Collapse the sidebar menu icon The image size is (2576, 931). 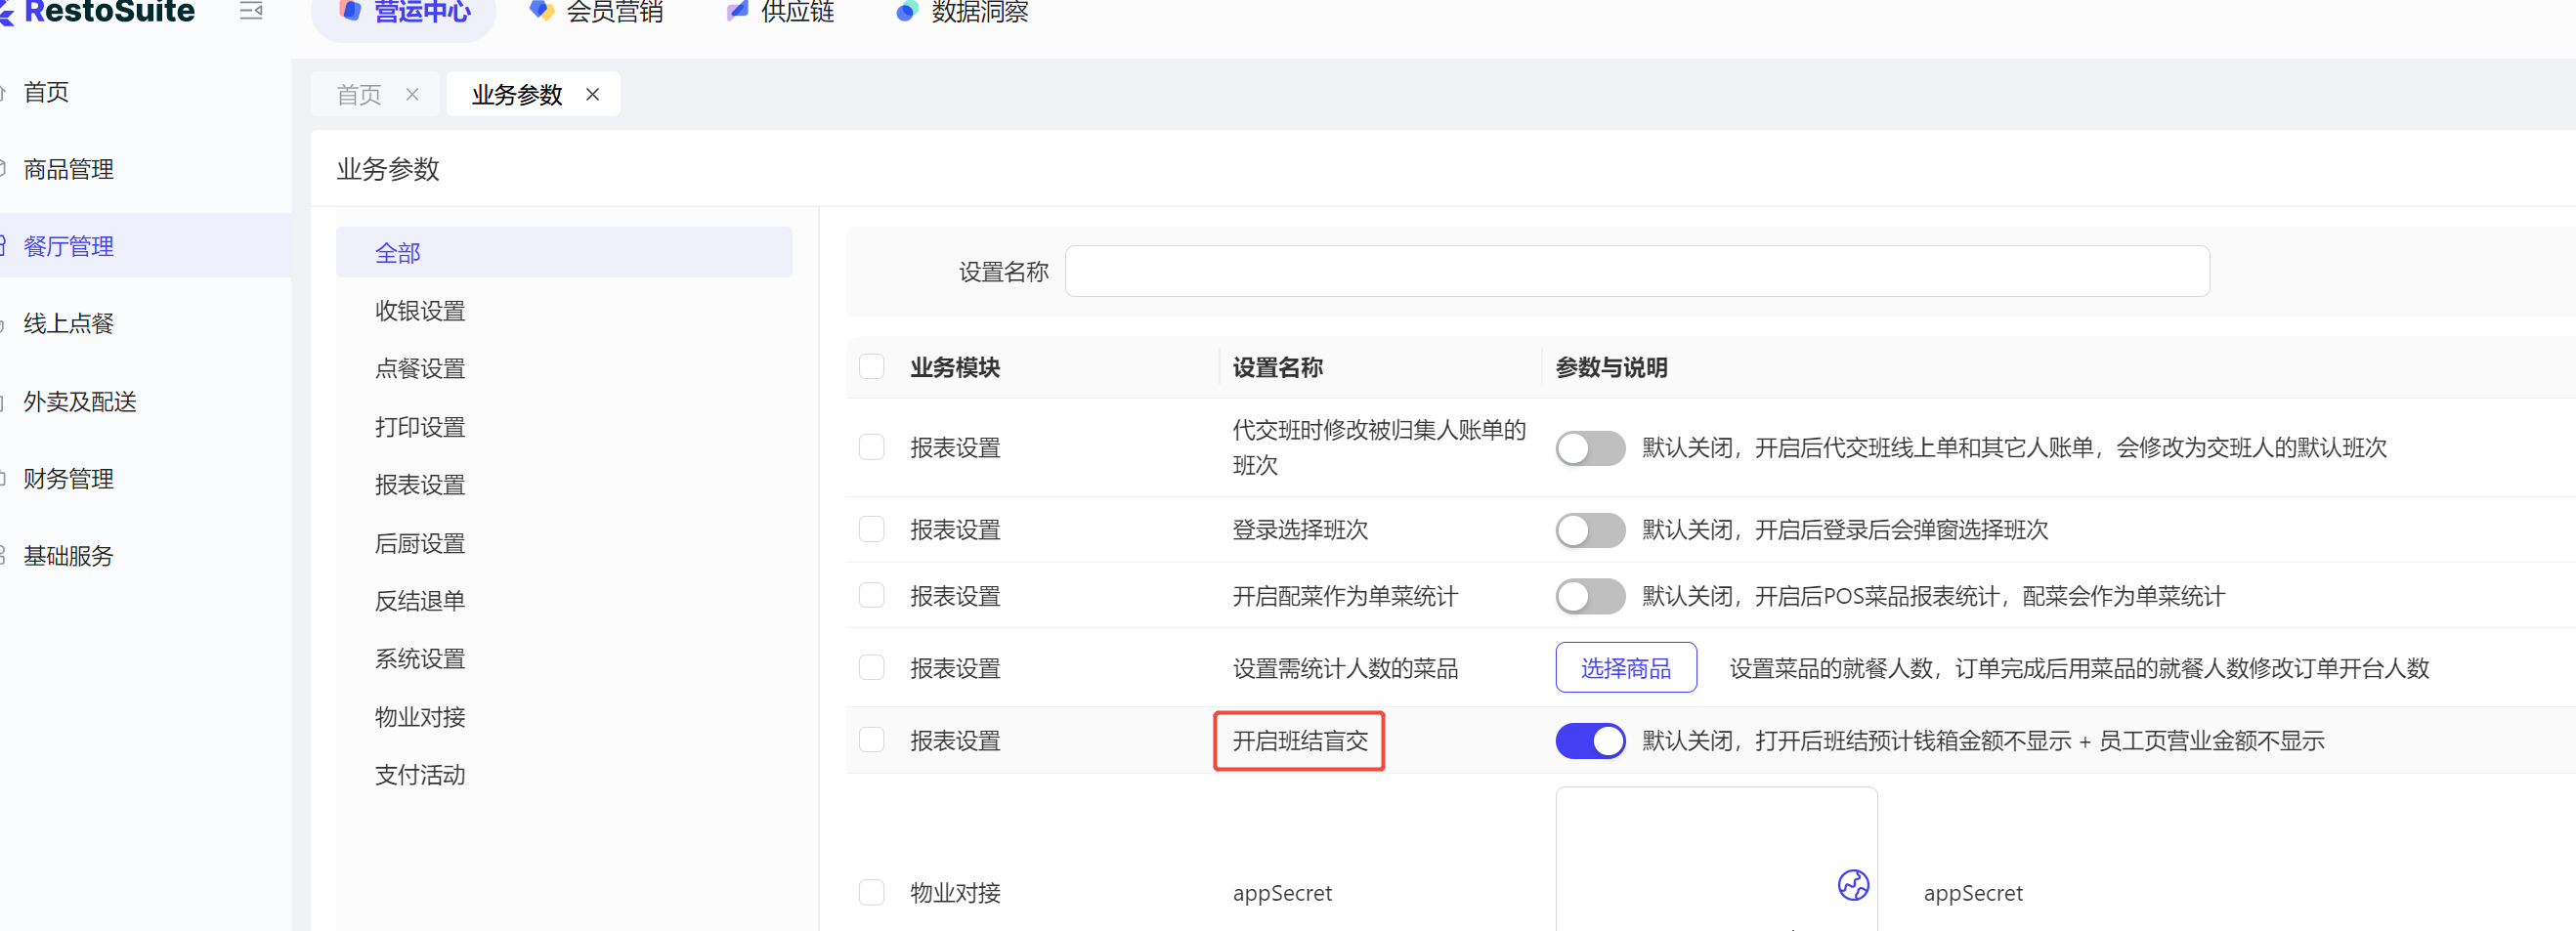pos(251,11)
